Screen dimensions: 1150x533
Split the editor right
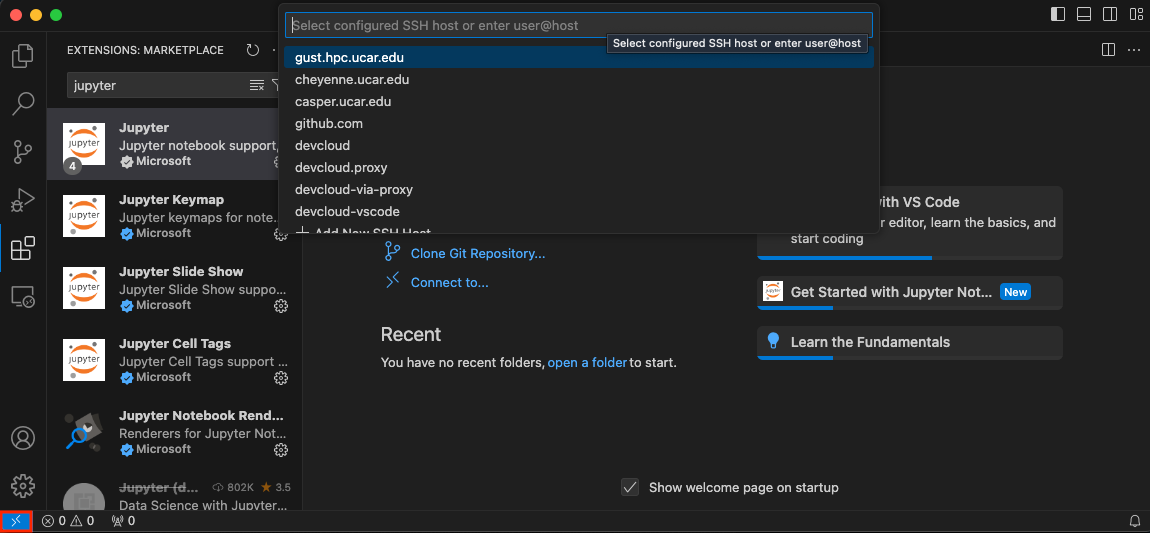1108,50
